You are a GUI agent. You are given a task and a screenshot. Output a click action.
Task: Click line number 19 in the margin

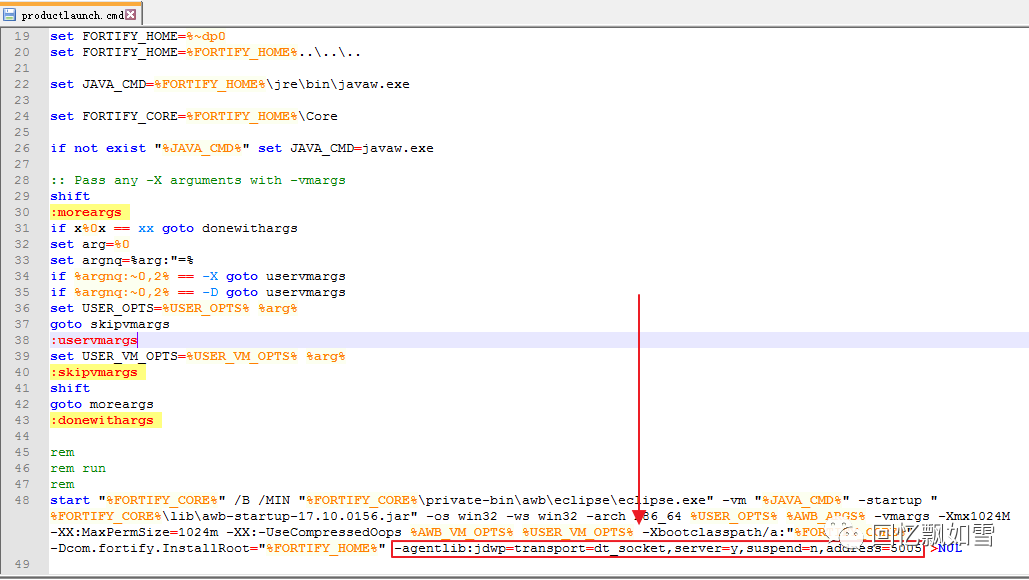click(22, 36)
